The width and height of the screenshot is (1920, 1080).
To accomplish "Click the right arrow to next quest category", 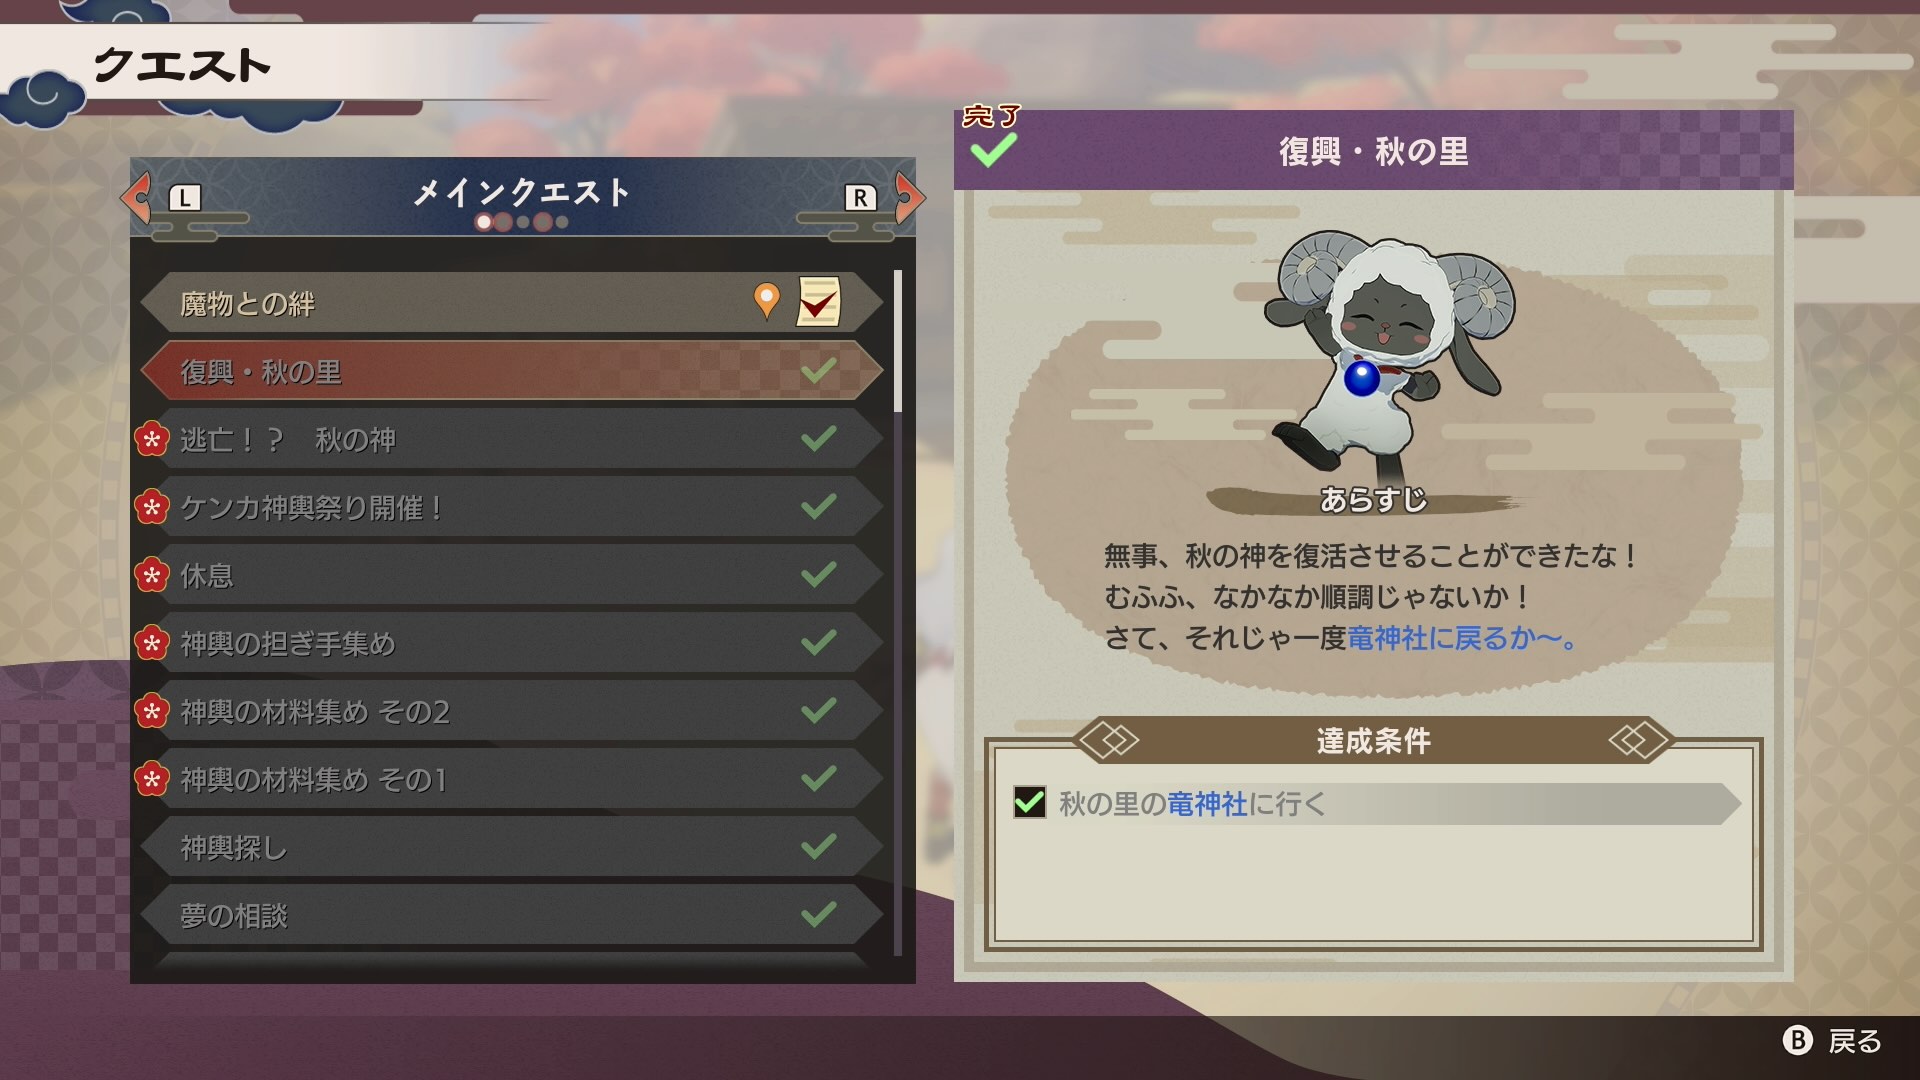I will point(909,197).
